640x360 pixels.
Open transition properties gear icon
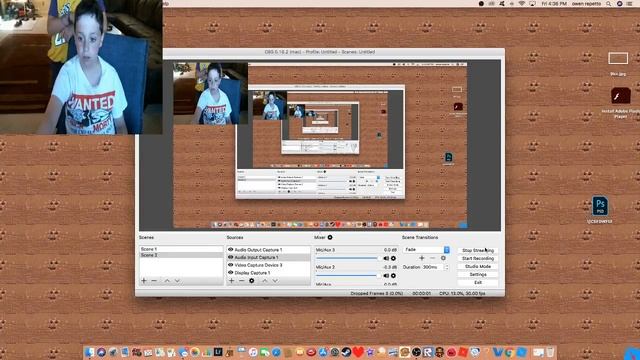[443, 258]
